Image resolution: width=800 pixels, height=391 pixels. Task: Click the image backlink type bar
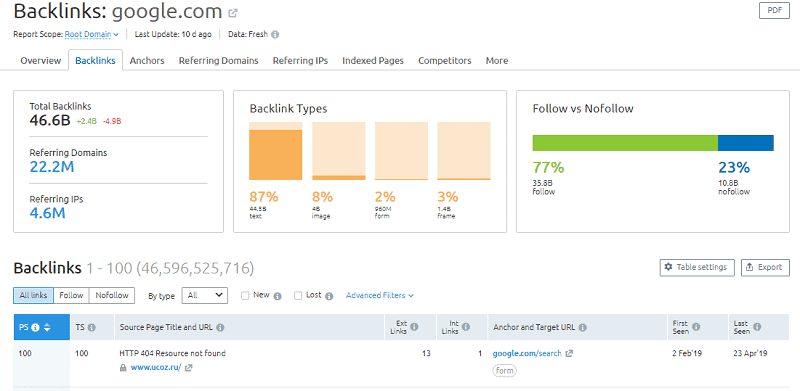tap(339, 151)
